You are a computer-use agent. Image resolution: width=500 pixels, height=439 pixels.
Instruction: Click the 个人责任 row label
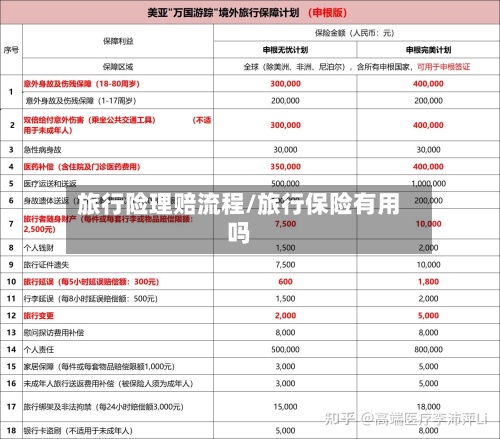point(39,350)
